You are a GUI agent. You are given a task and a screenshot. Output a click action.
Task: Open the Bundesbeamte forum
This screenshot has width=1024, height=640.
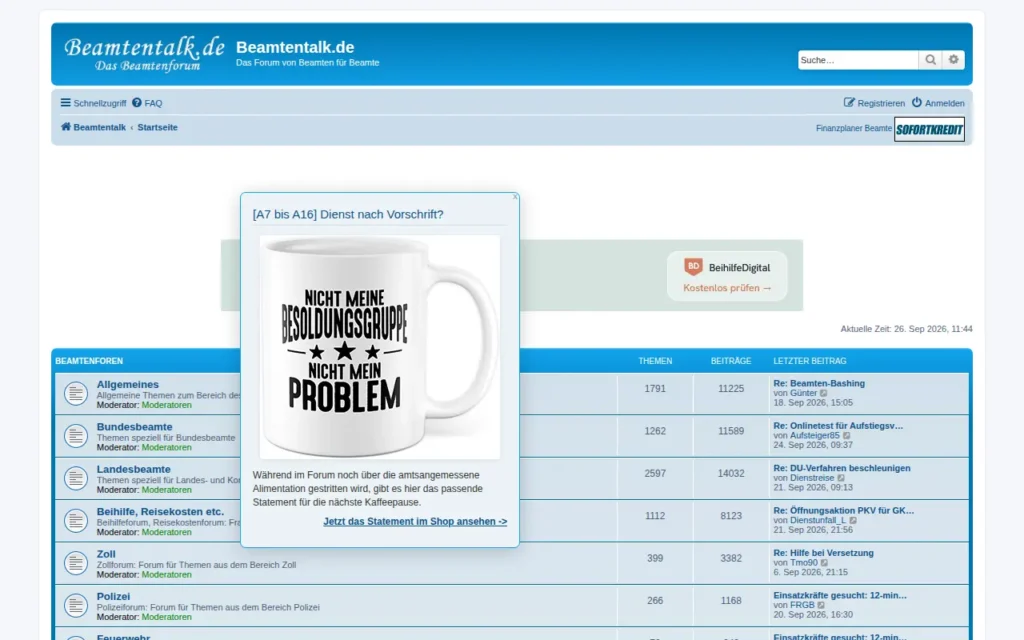tap(135, 427)
